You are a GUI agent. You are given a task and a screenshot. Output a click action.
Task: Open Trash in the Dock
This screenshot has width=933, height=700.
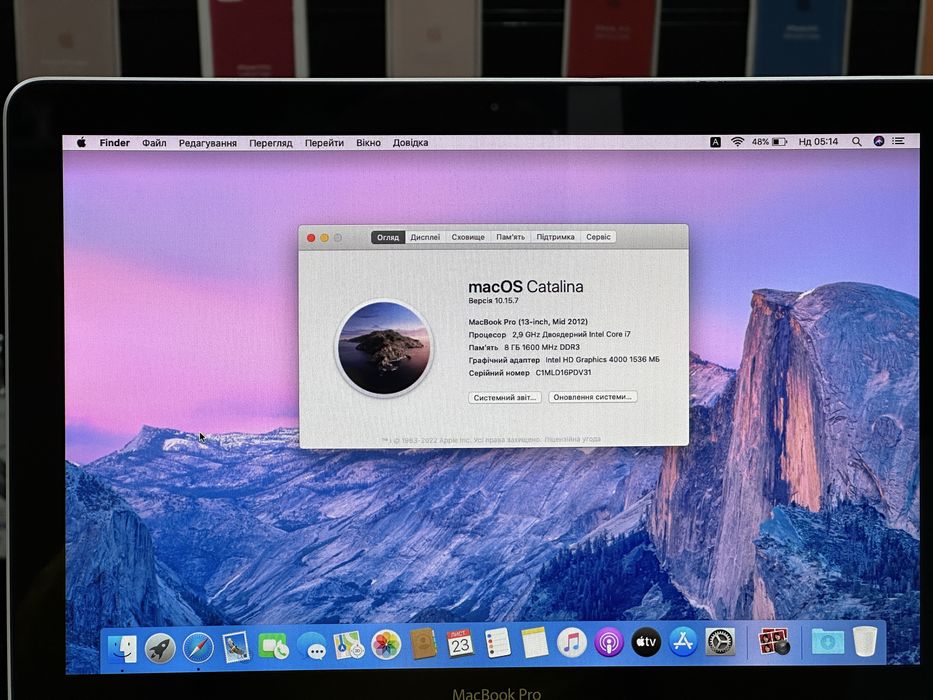[865, 641]
